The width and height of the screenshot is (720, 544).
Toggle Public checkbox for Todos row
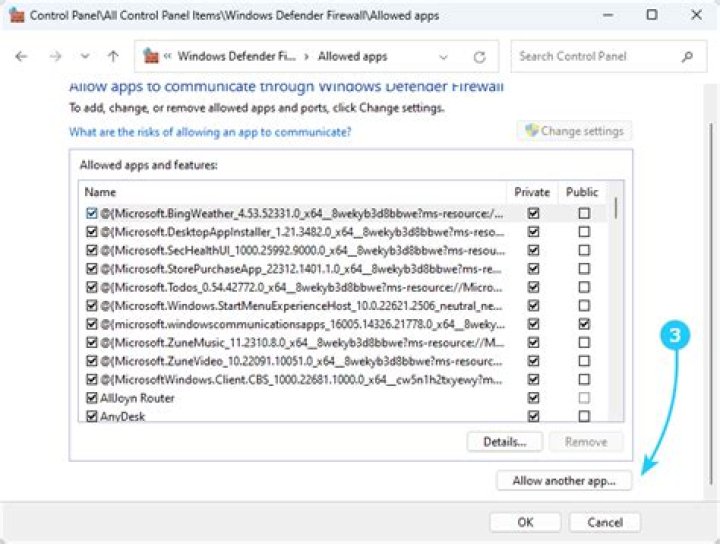584,287
